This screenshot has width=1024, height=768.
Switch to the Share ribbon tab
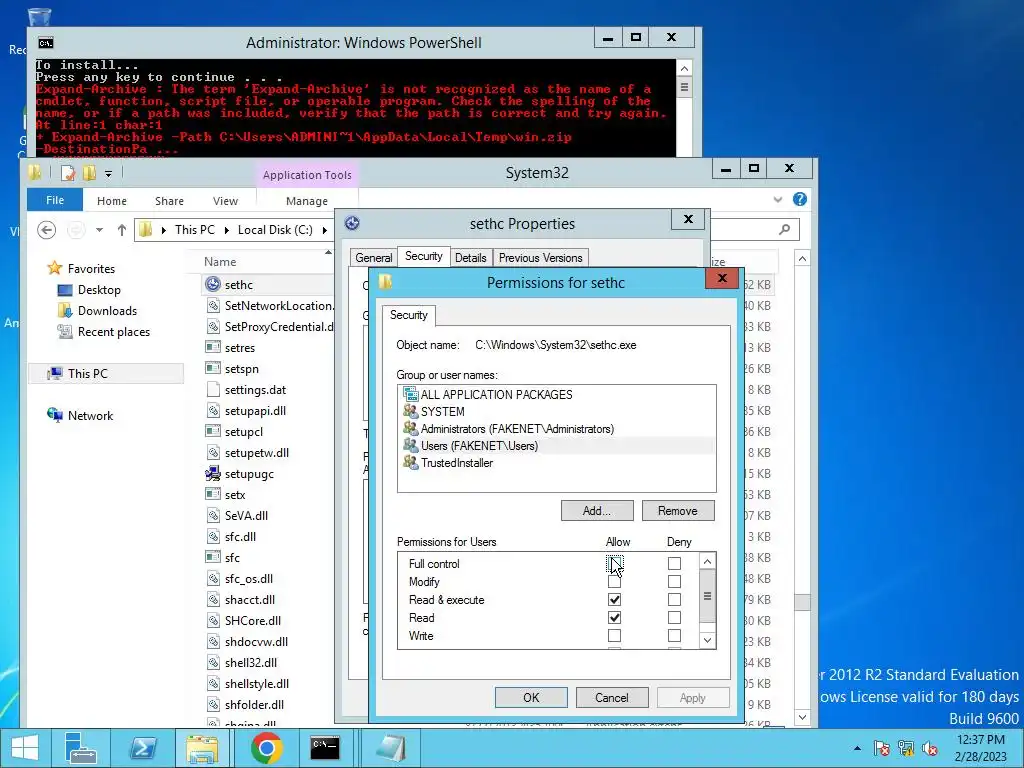(169, 201)
